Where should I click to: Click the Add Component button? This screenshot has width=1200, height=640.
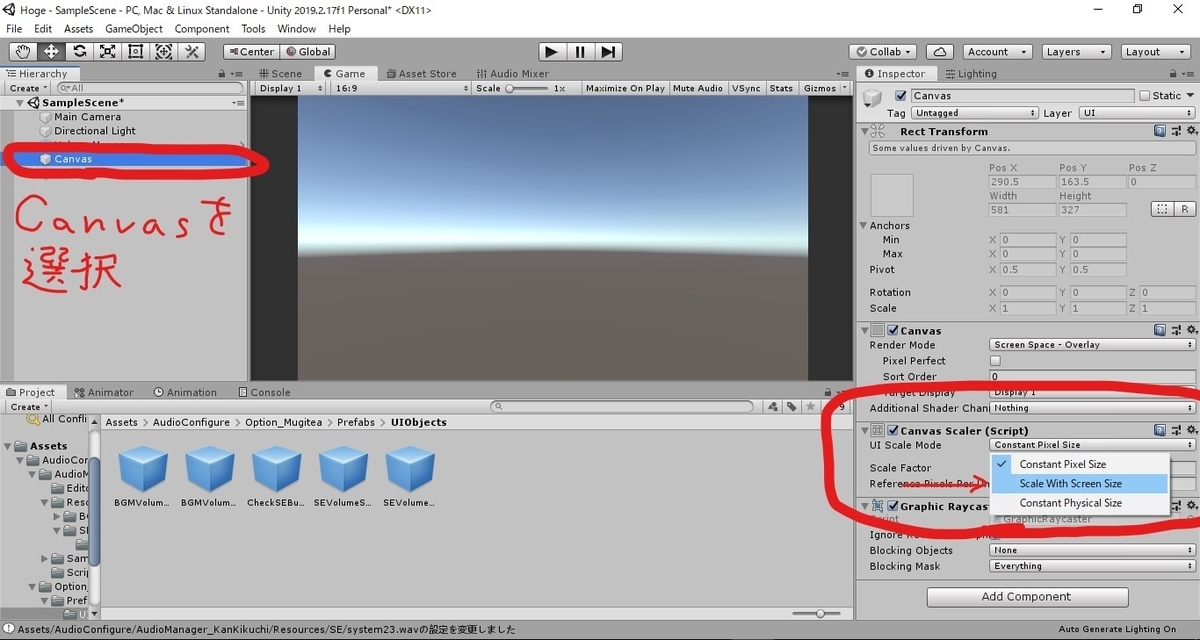[1027, 596]
